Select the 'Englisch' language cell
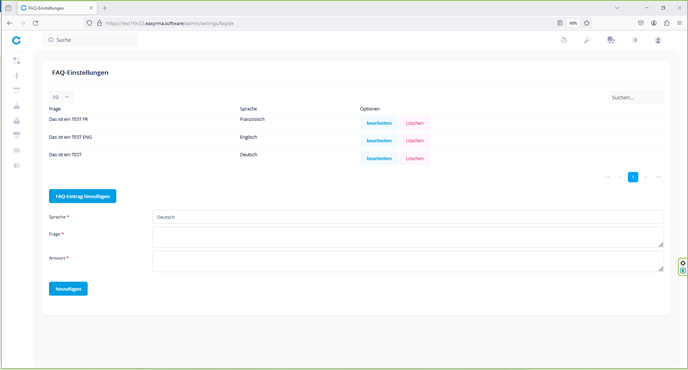 (x=248, y=137)
